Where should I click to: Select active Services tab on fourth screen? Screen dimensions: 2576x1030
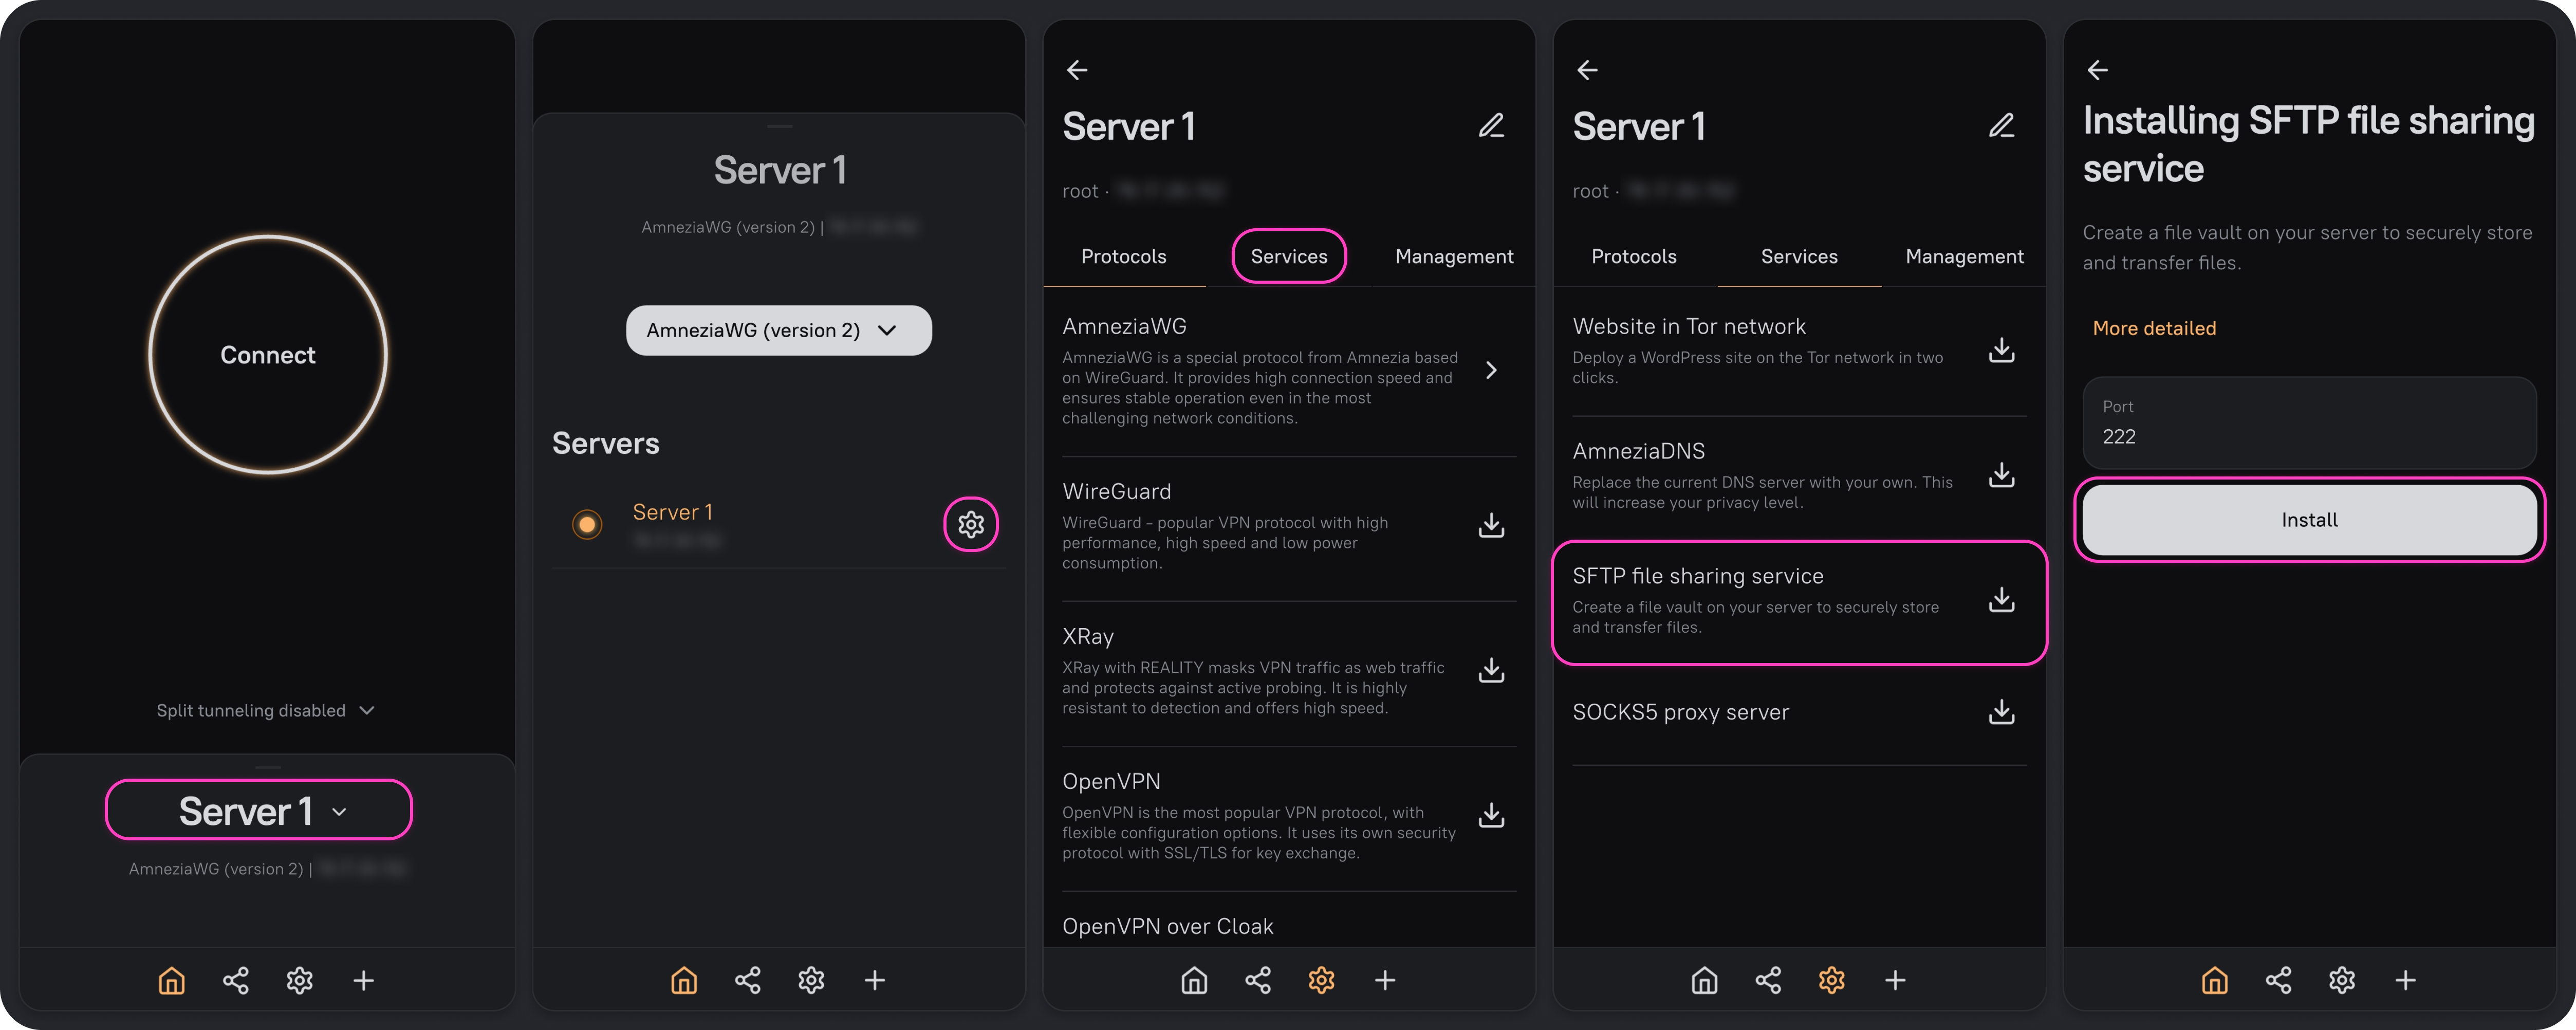pyautogui.click(x=1799, y=257)
